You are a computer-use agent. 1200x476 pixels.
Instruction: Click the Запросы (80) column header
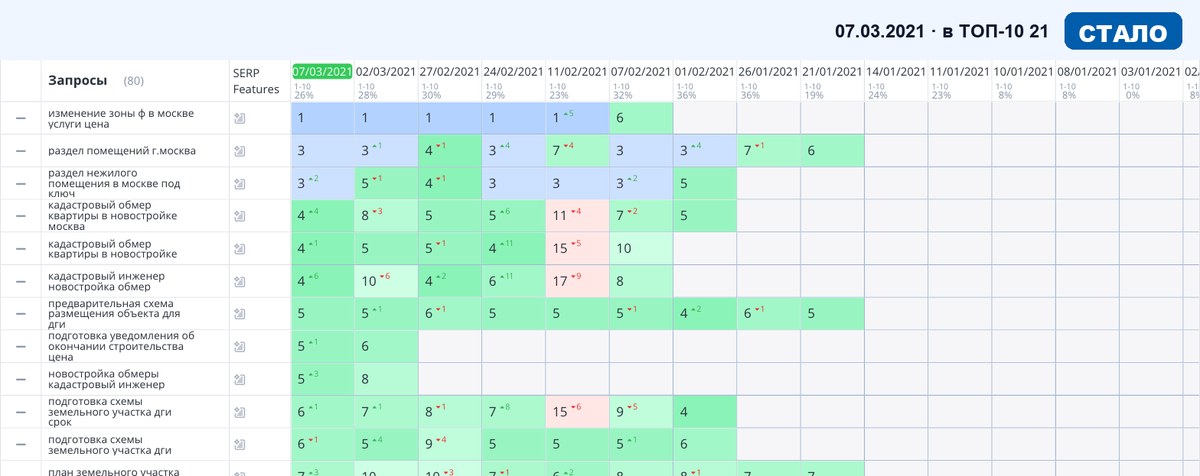tap(96, 80)
